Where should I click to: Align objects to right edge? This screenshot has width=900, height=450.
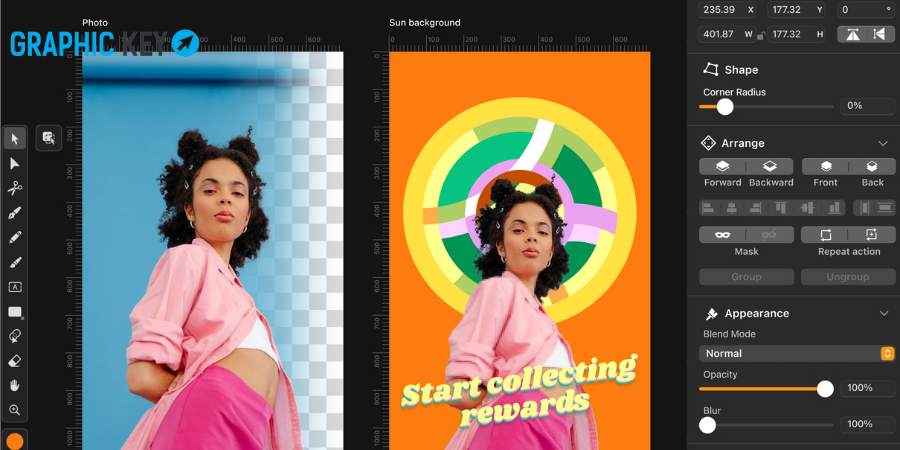point(756,208)
